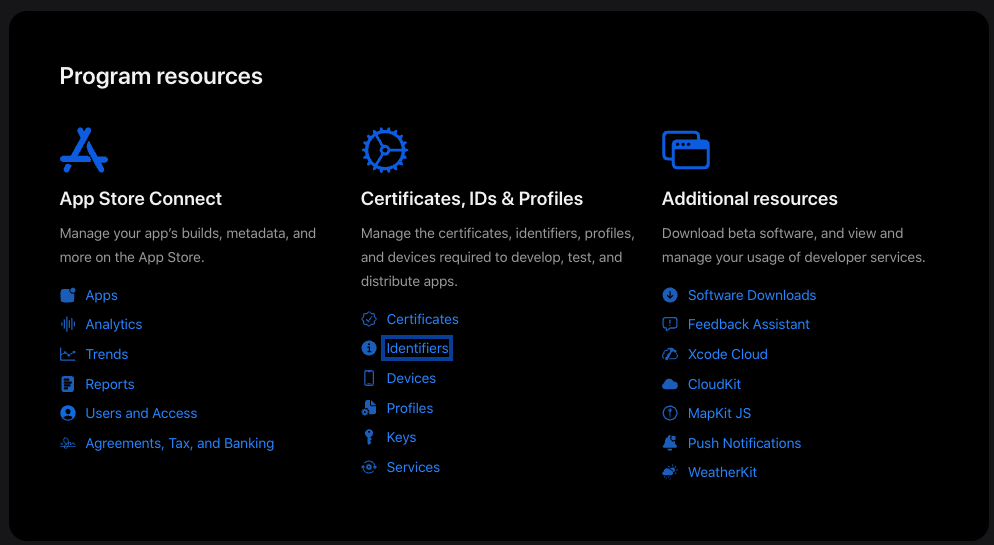Click the text "Download beta software, and view and"
This screenshot has width=994, height=545.
tap(782, 233)
